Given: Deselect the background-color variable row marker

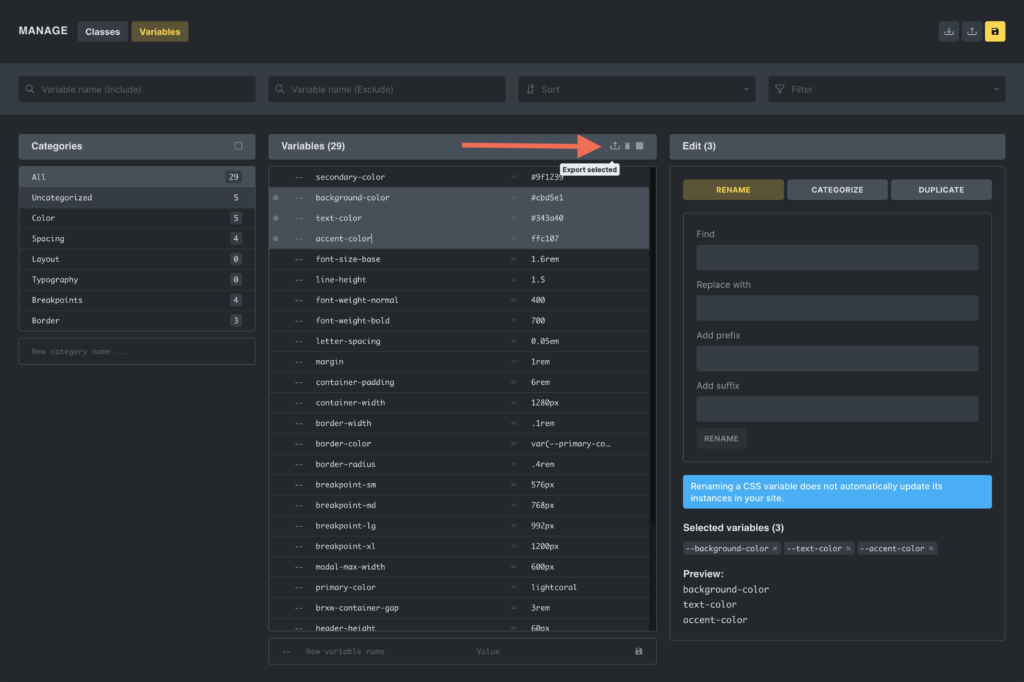Looking at the screenshot, I should point(275,198).
